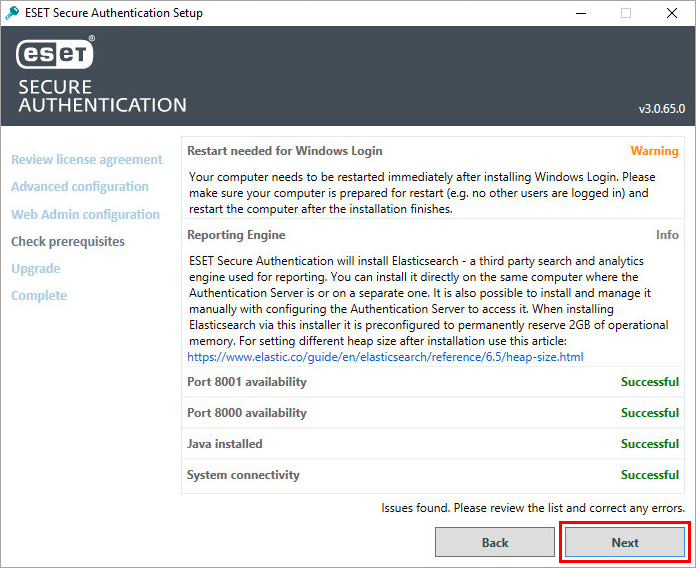The width and height of the screenshot is (696, 568).
Task: Minimize the setup window
Action: pyautogui.click(x=581, y=13)
